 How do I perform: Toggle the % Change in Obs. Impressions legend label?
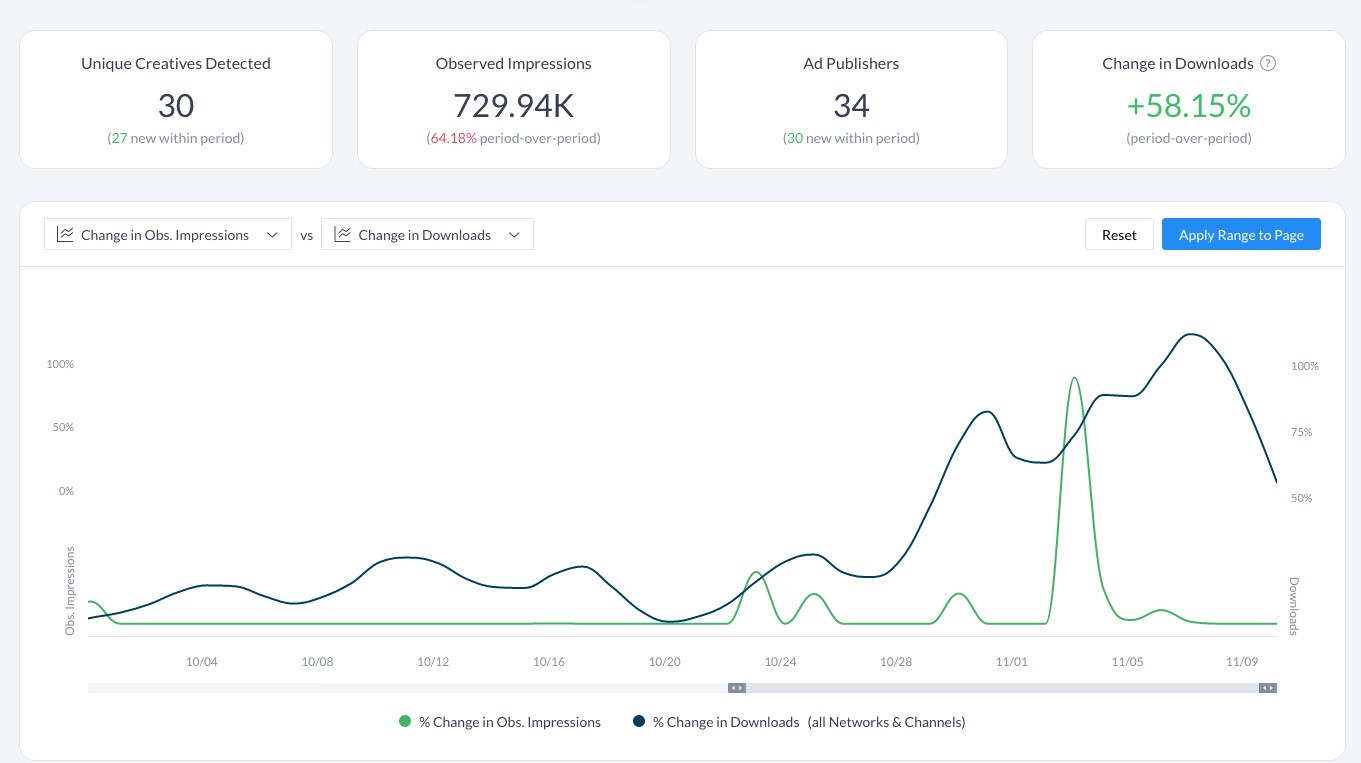509,722
